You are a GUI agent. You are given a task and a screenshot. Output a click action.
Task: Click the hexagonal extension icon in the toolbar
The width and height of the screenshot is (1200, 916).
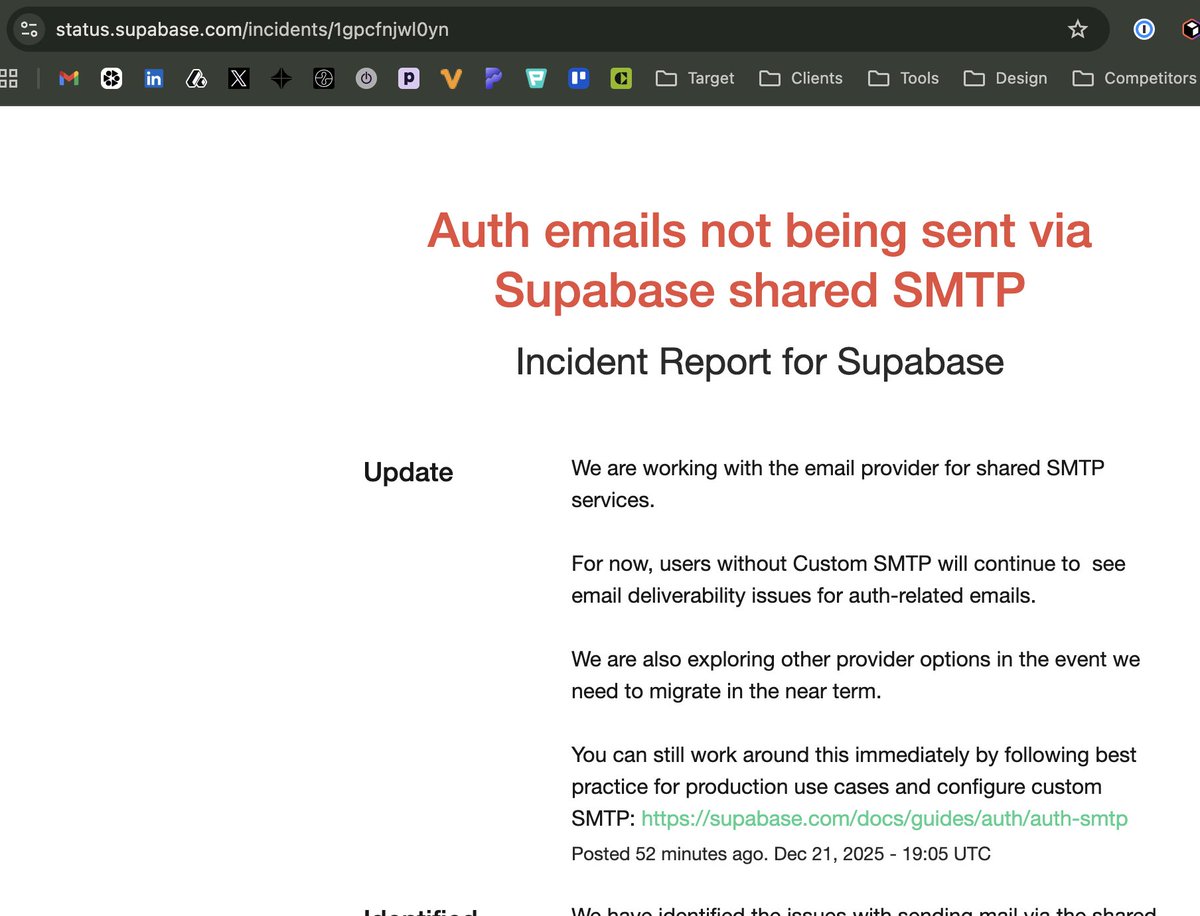tap(1191, 29)
